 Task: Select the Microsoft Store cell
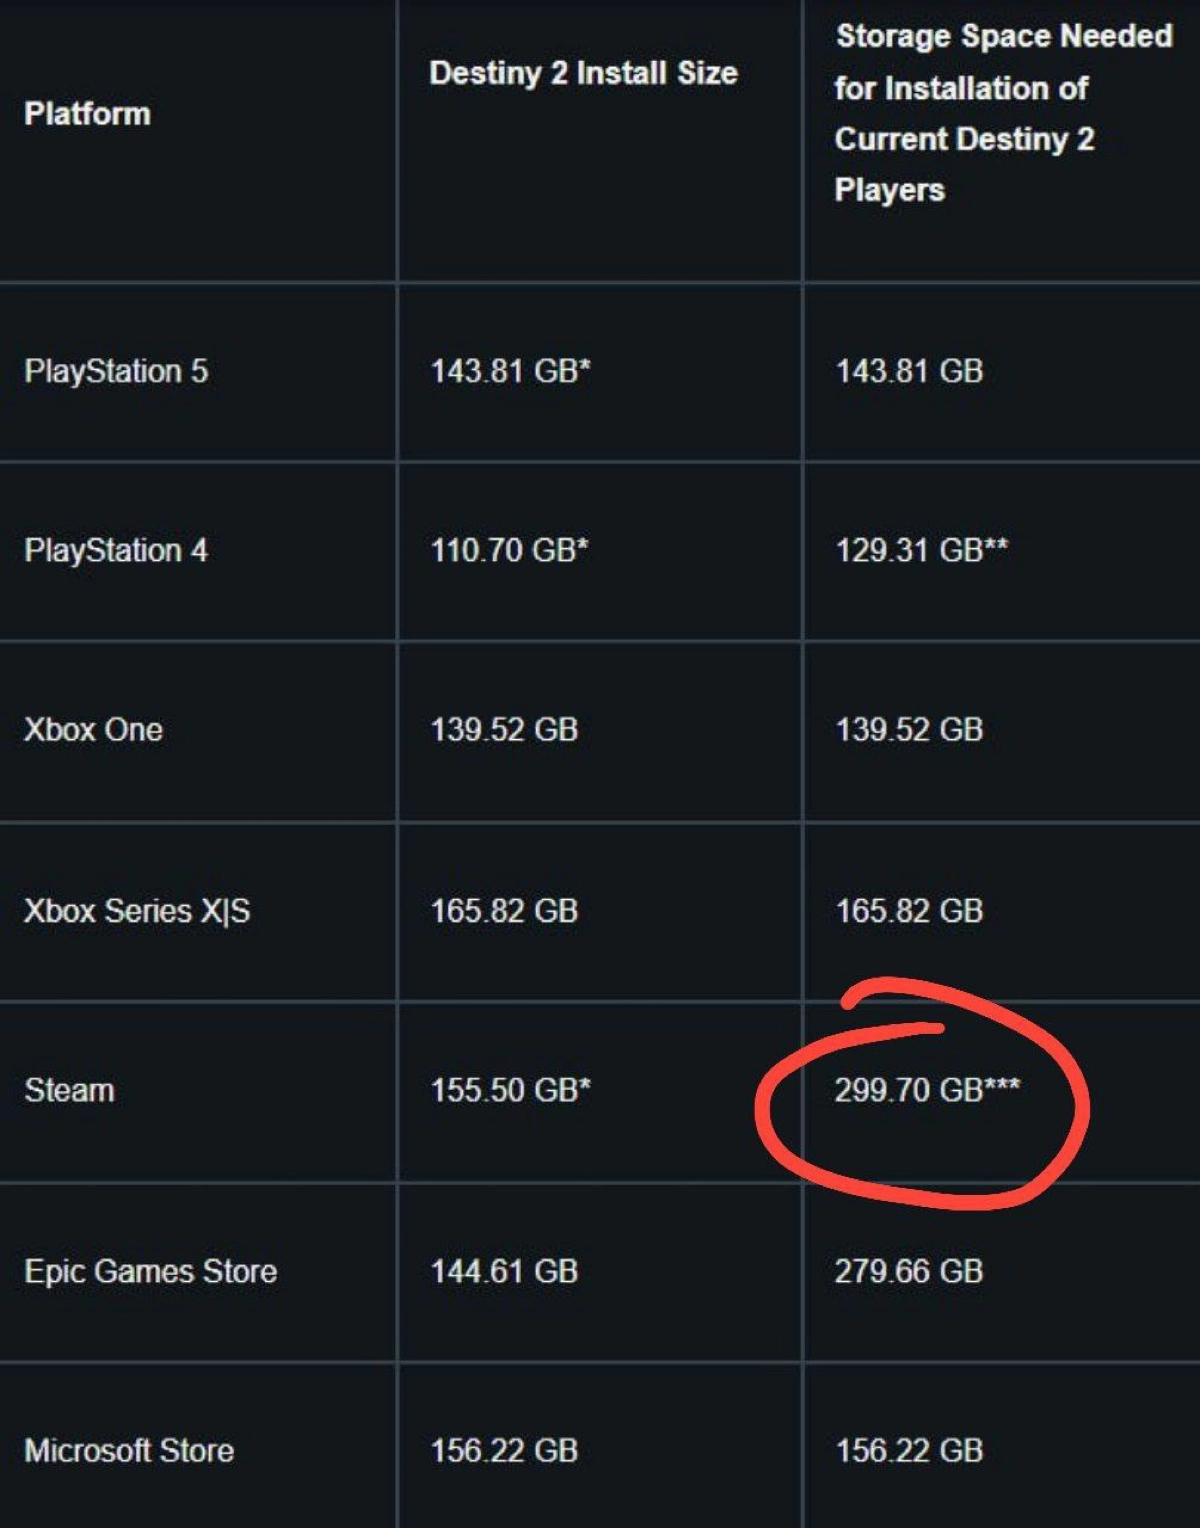coord(129,1450)
